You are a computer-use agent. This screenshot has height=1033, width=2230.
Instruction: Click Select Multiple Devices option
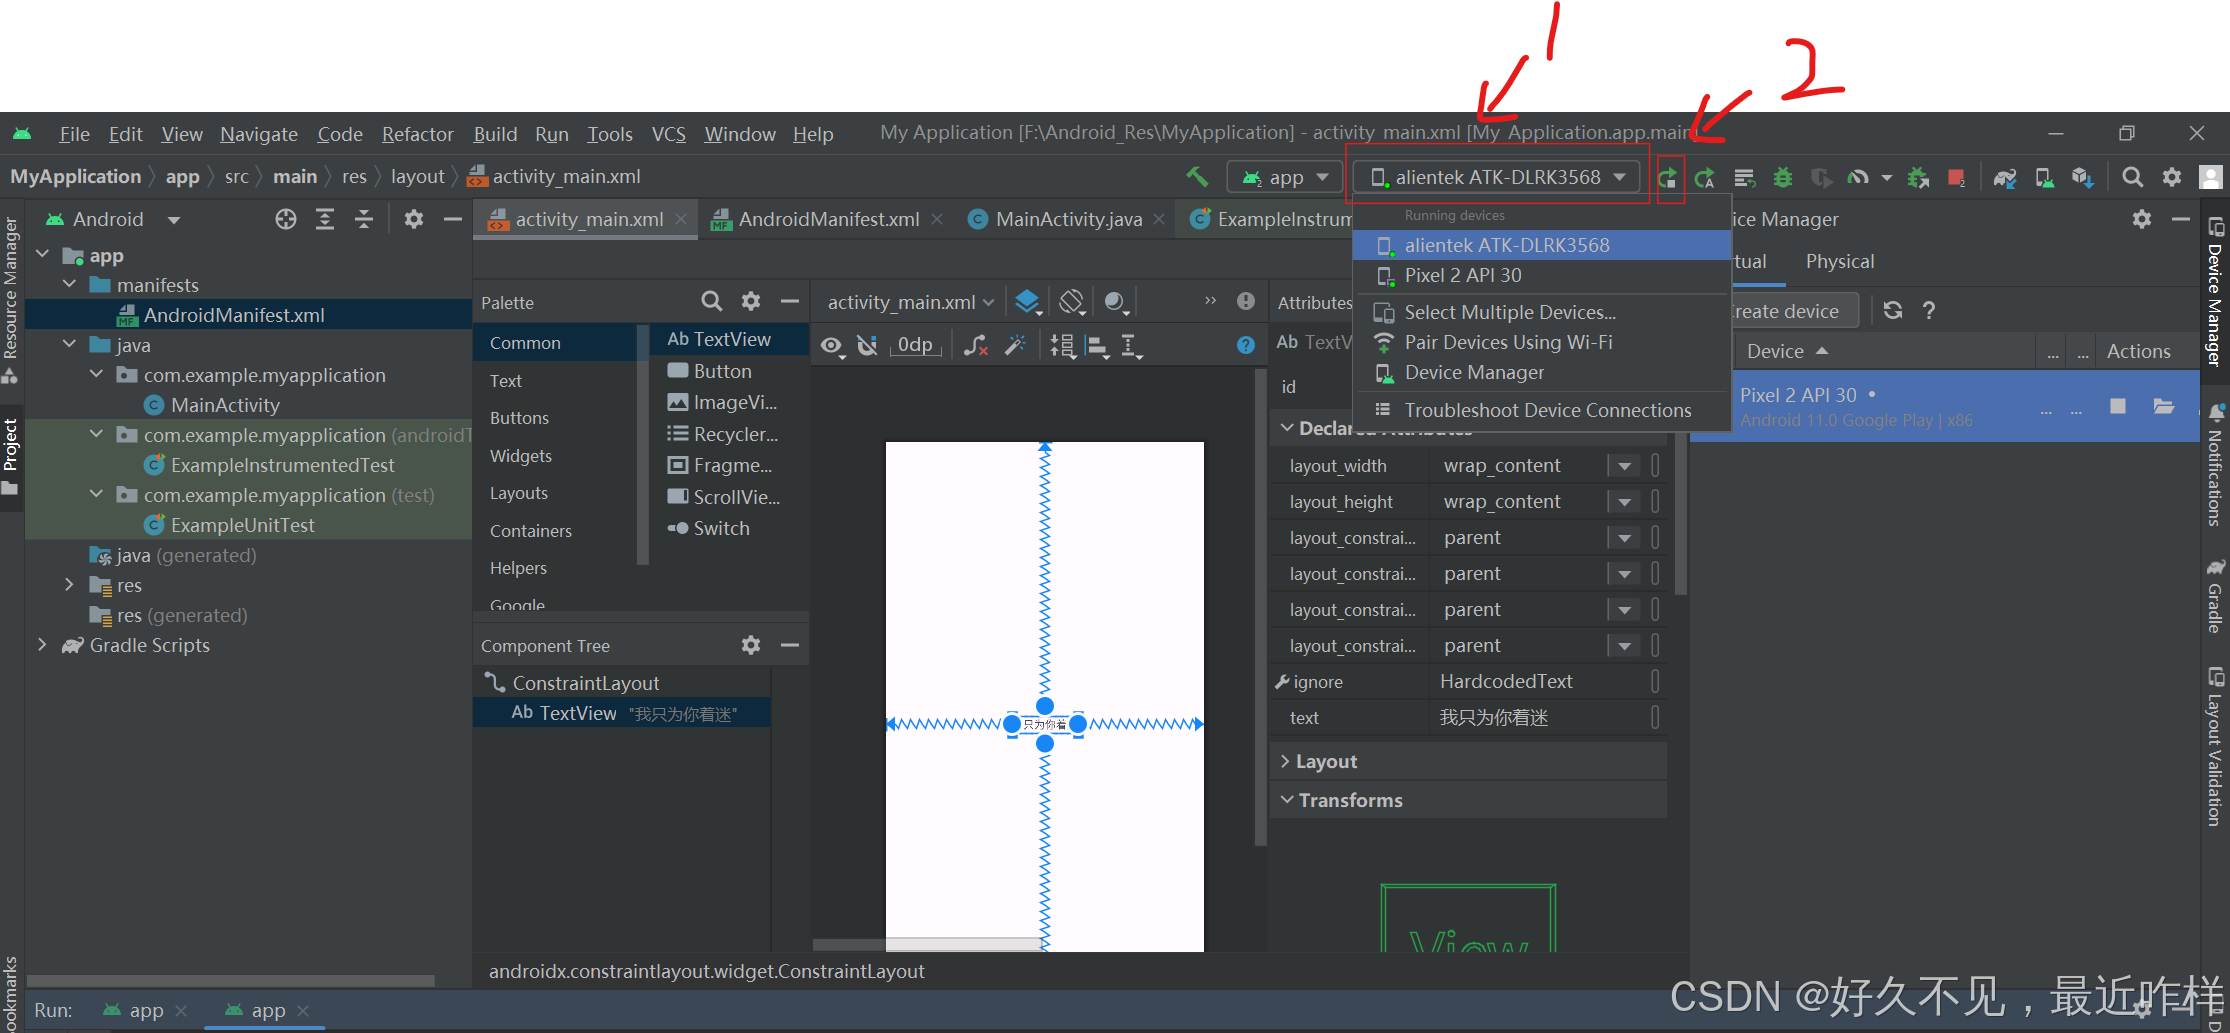pos(1542,312)
